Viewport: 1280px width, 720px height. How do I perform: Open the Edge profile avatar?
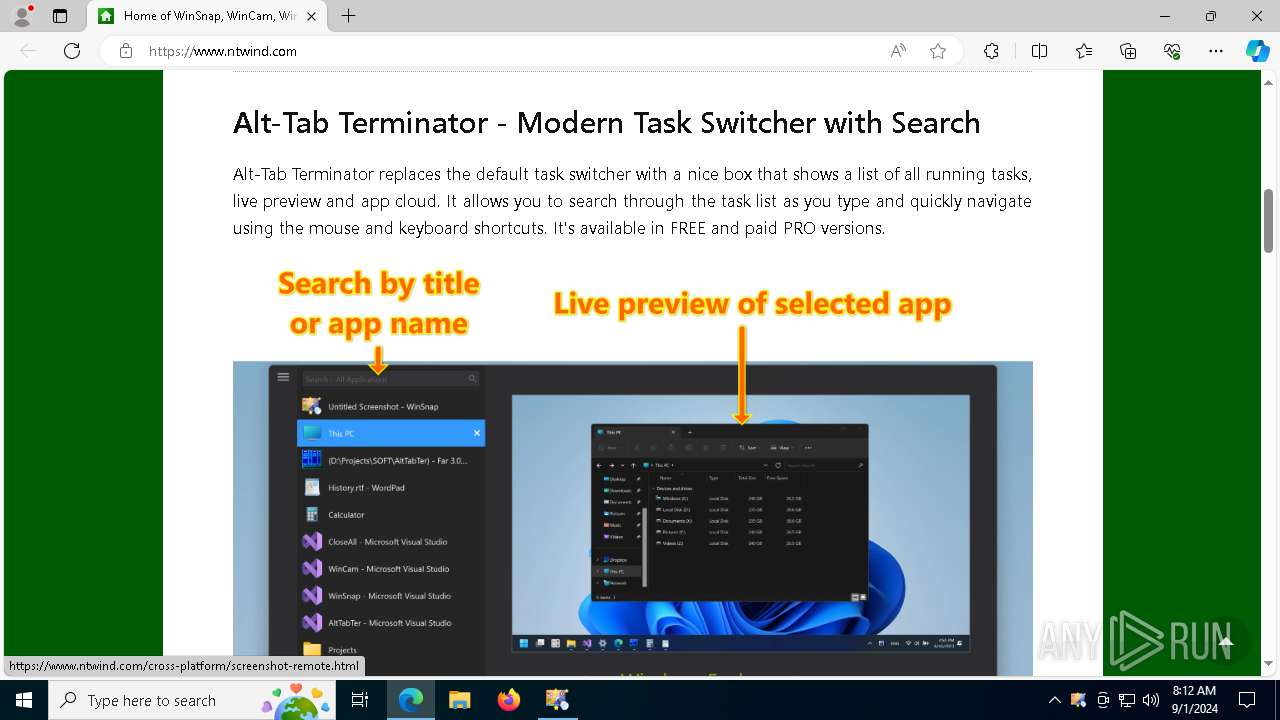[22, 16]
